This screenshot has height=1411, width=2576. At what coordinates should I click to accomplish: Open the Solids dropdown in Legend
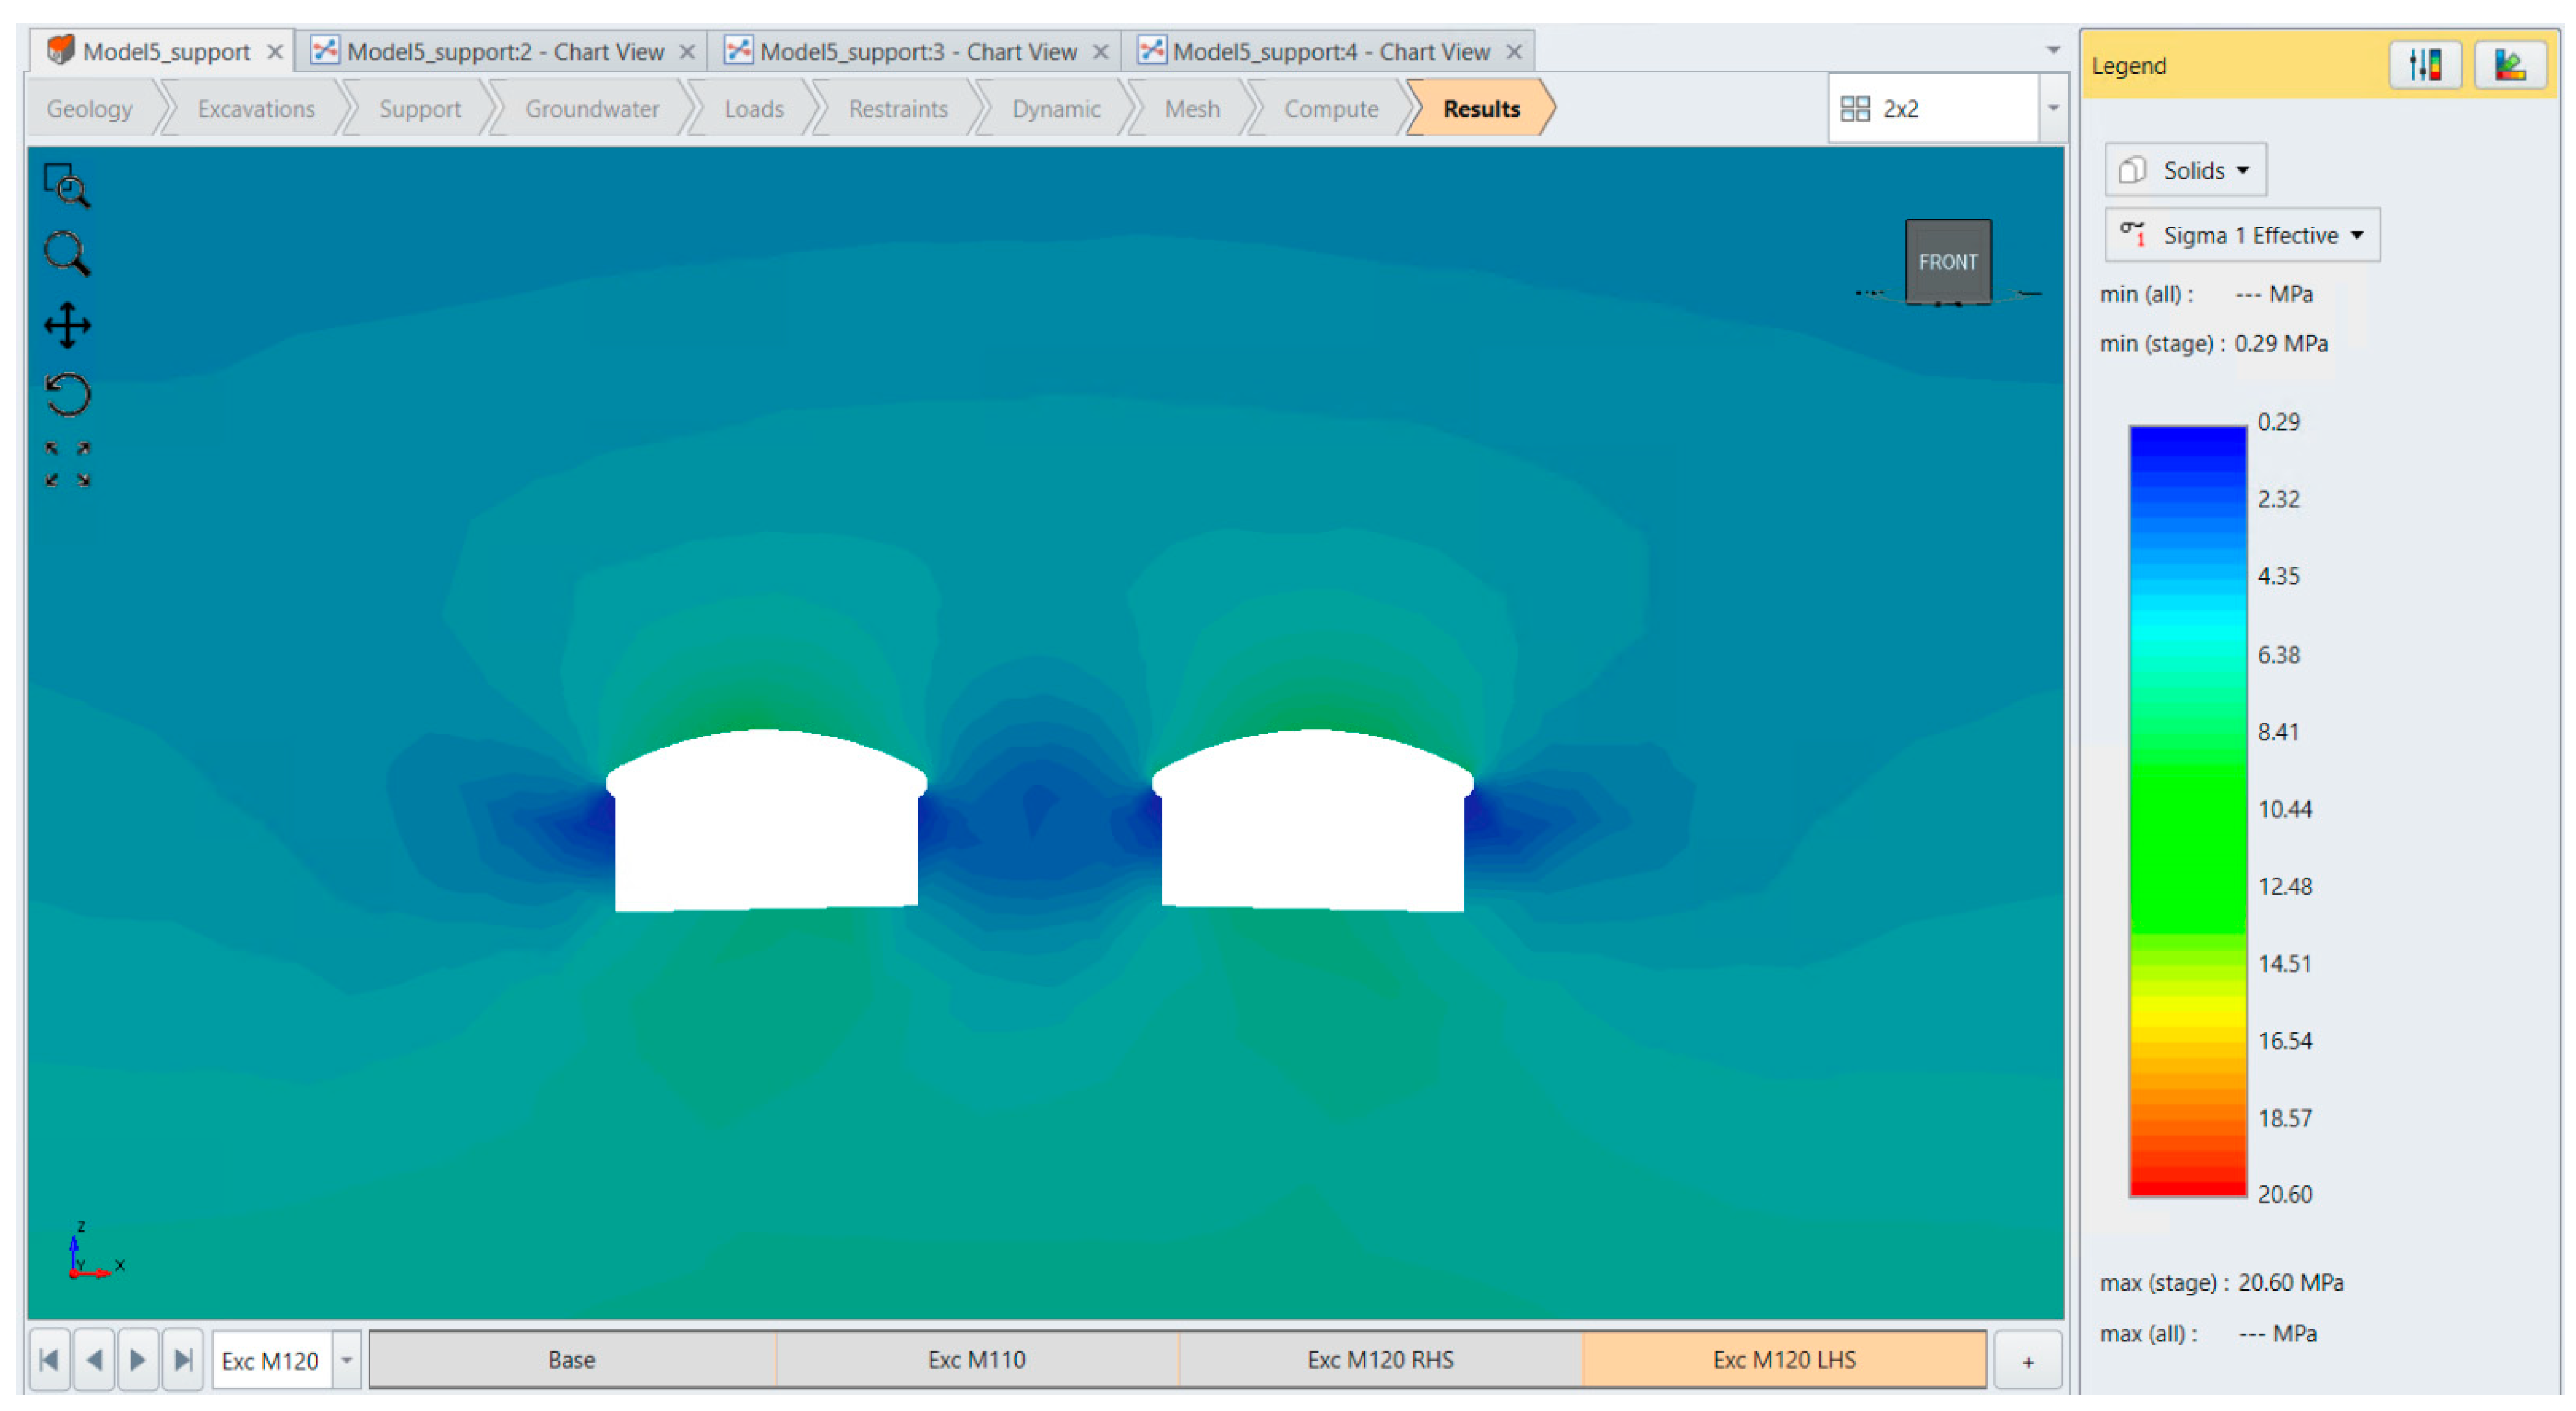pyautogui.click(x=2185, y=170)
